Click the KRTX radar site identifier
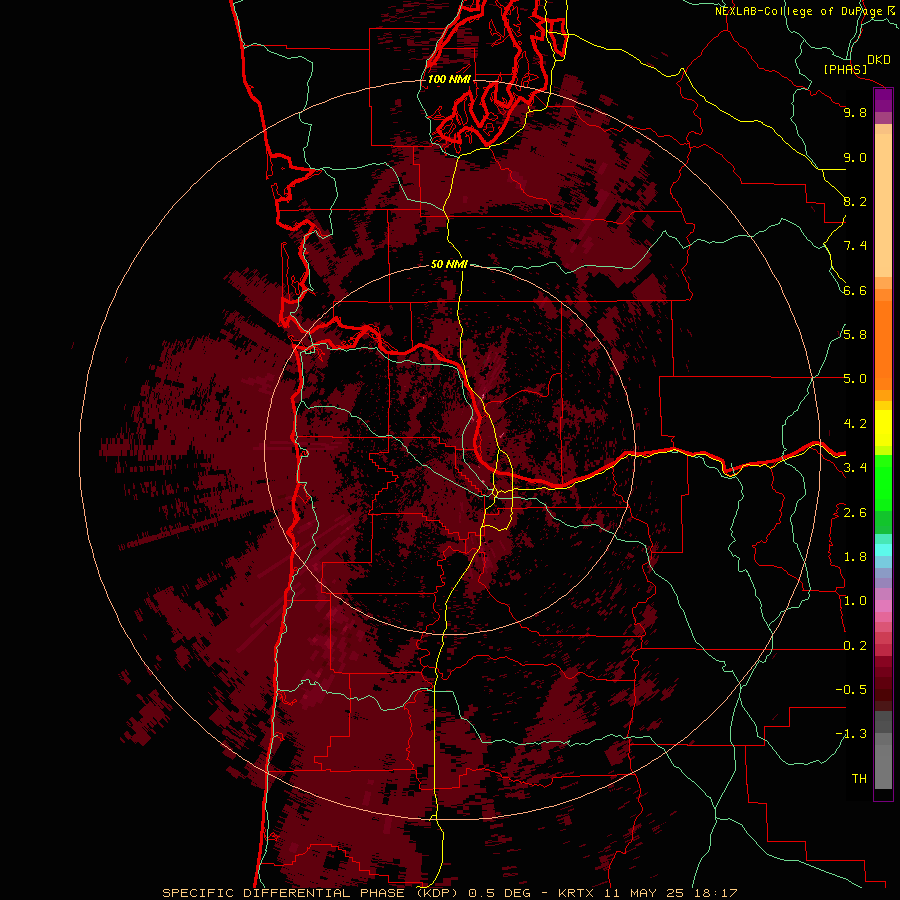900x900 pixels. pos(576,893)
